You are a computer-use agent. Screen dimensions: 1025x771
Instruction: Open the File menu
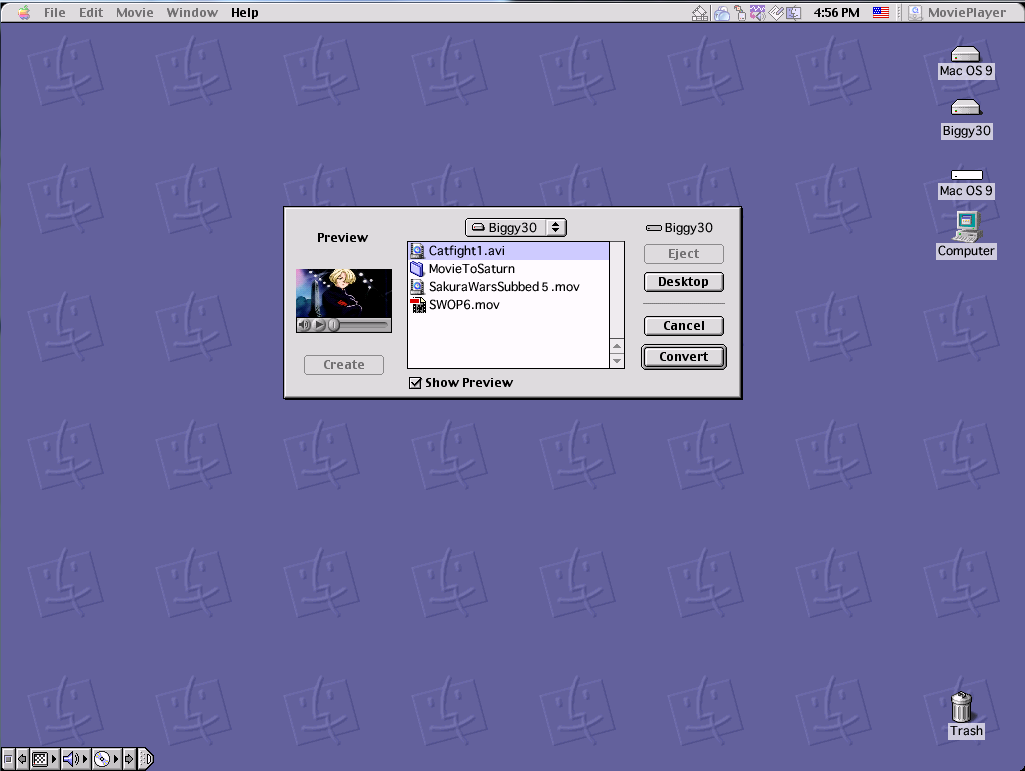54,12
